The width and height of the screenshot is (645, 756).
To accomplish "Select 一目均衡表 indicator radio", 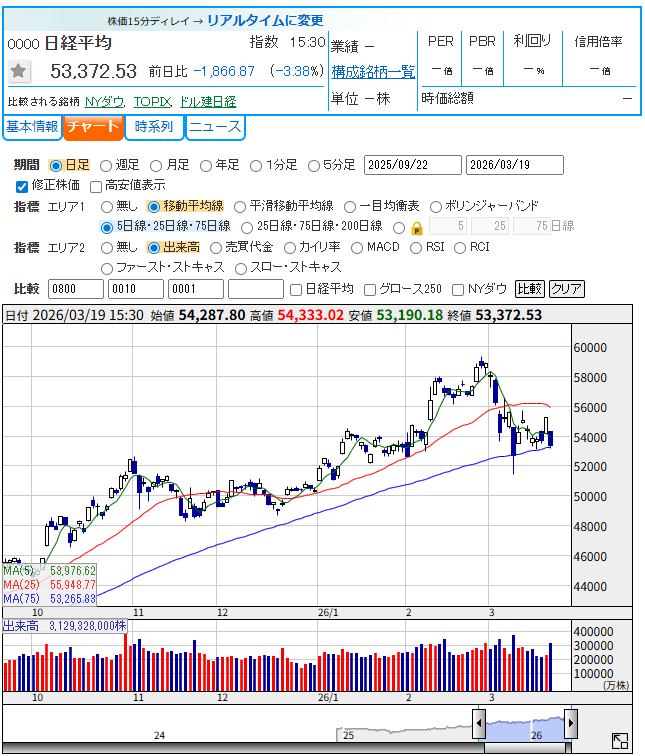I will [x=349, y=207].
